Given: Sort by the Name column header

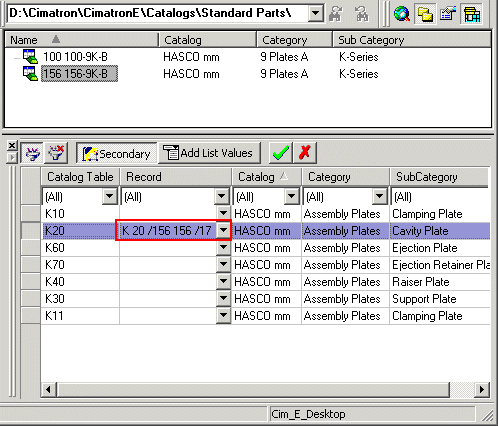Looking at the screenshot, I should click(x=82, y=40).
